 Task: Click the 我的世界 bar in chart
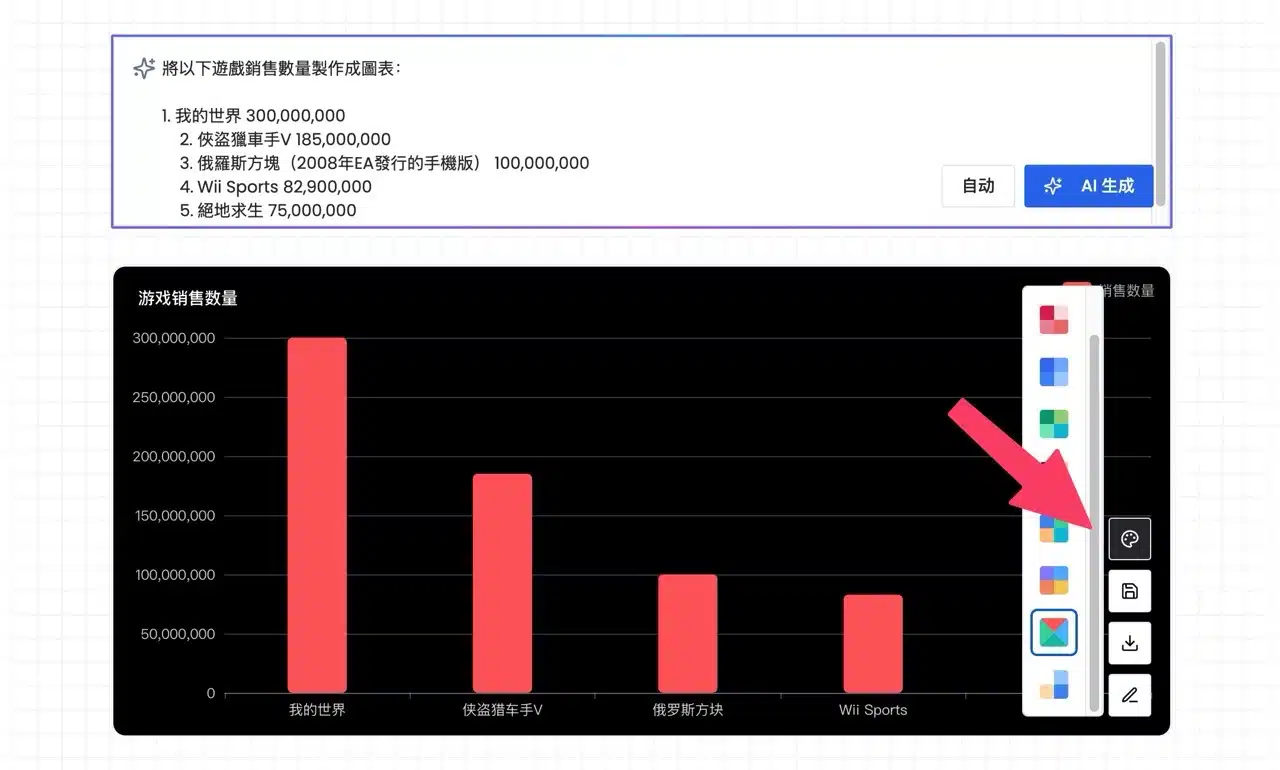317,515
